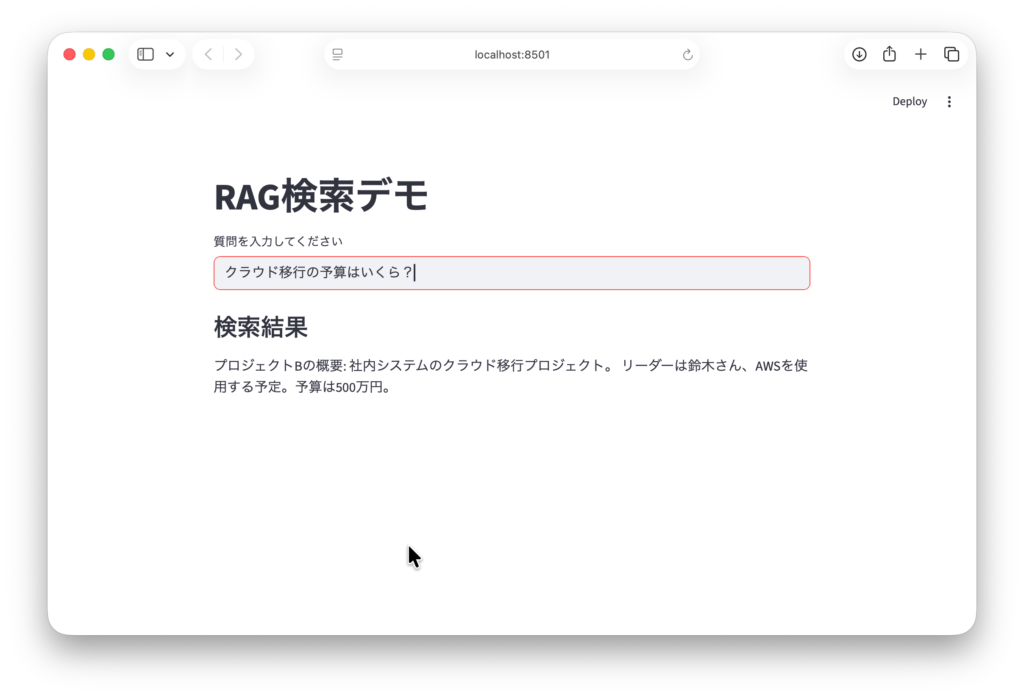The image size is (1024, 698).
Task: Go forward with the forward arrow
Action: (x=238, y=54)
